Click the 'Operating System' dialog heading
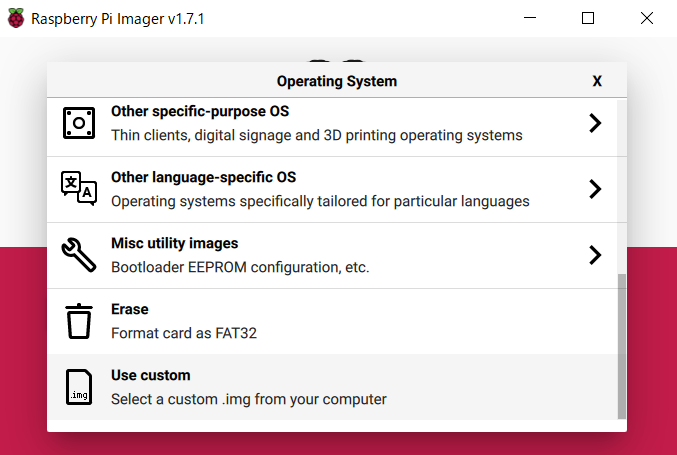The image size is (677, 455). (x=337, y=81)
